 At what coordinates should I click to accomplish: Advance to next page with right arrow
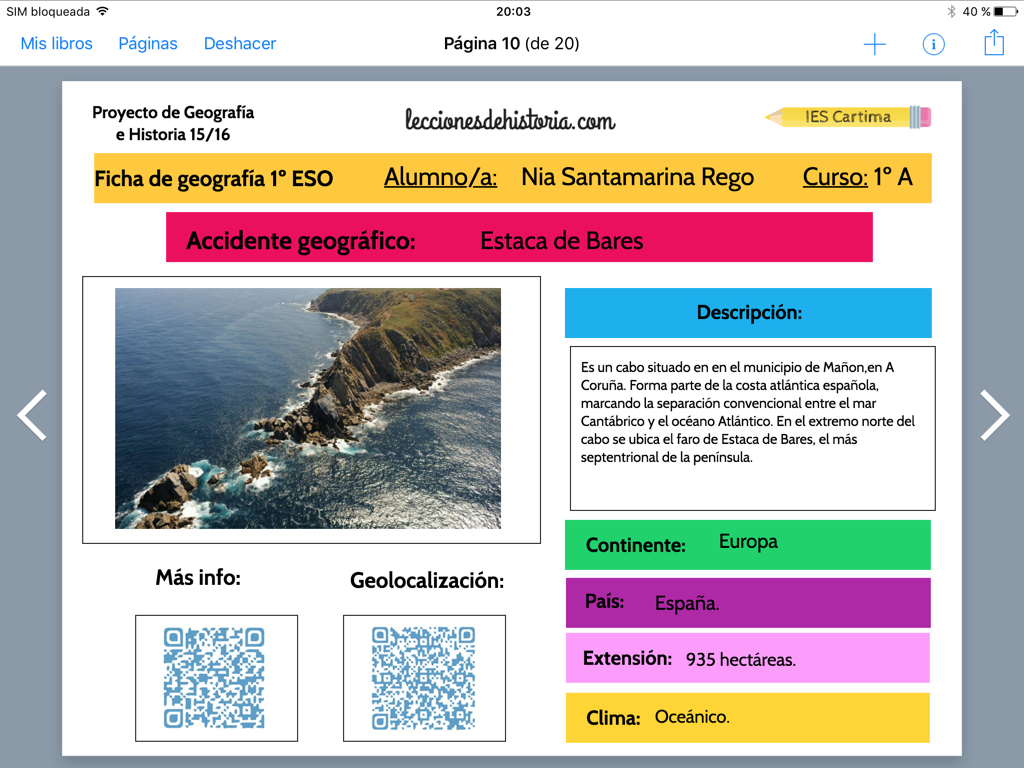tap(993, 415)
